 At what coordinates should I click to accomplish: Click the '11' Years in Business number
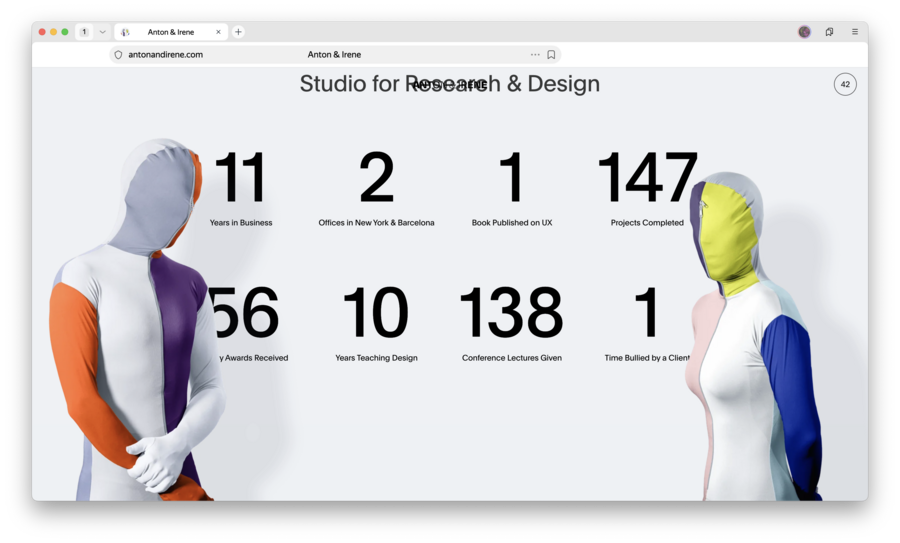[240, 177]
